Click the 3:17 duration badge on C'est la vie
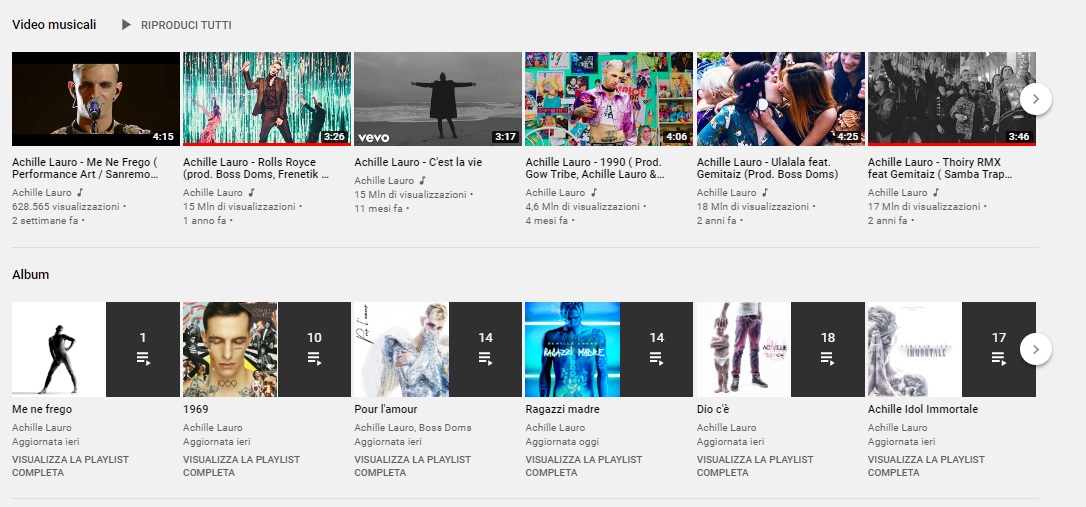 (x=506, y=136)
